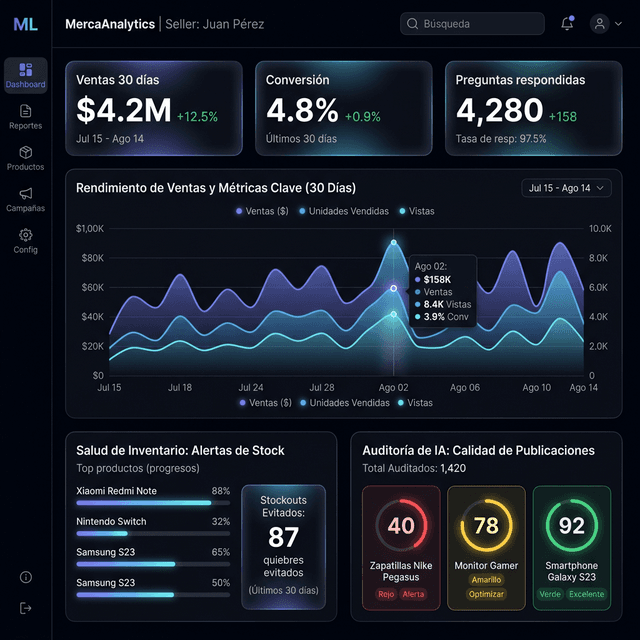Viewport: 640px width, 640px height.
Task: Open the Config gear icon
Action: (x=26, y=235)
